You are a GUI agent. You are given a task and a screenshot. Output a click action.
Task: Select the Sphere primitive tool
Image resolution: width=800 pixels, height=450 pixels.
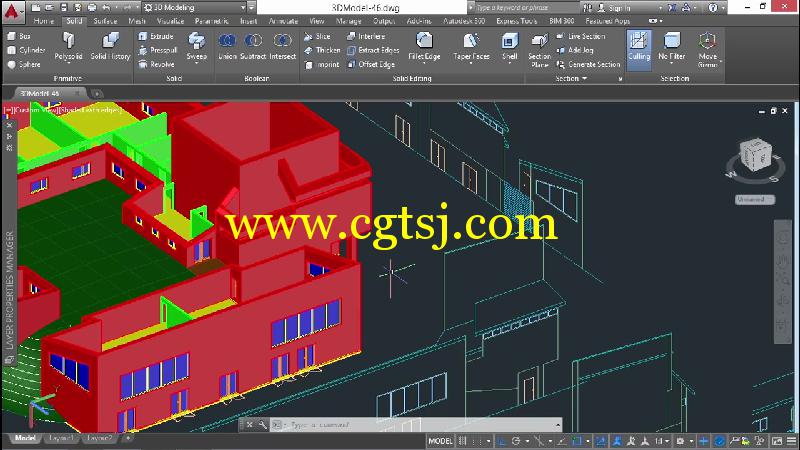24,64
